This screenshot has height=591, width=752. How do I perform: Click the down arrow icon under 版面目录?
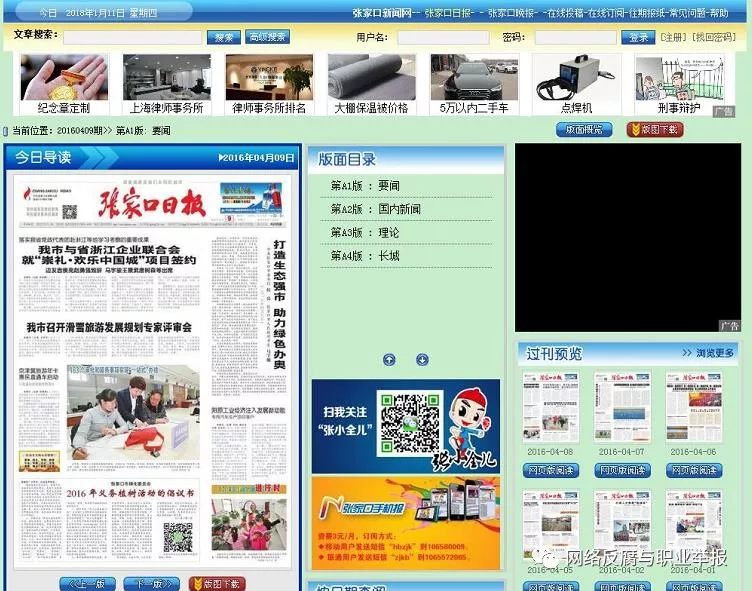coord(422,359)
